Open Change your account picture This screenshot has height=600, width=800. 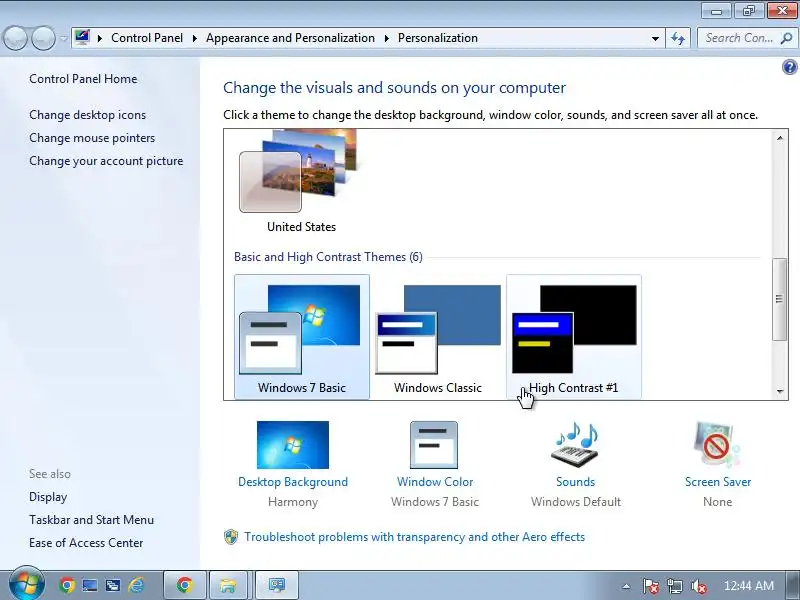106,161
